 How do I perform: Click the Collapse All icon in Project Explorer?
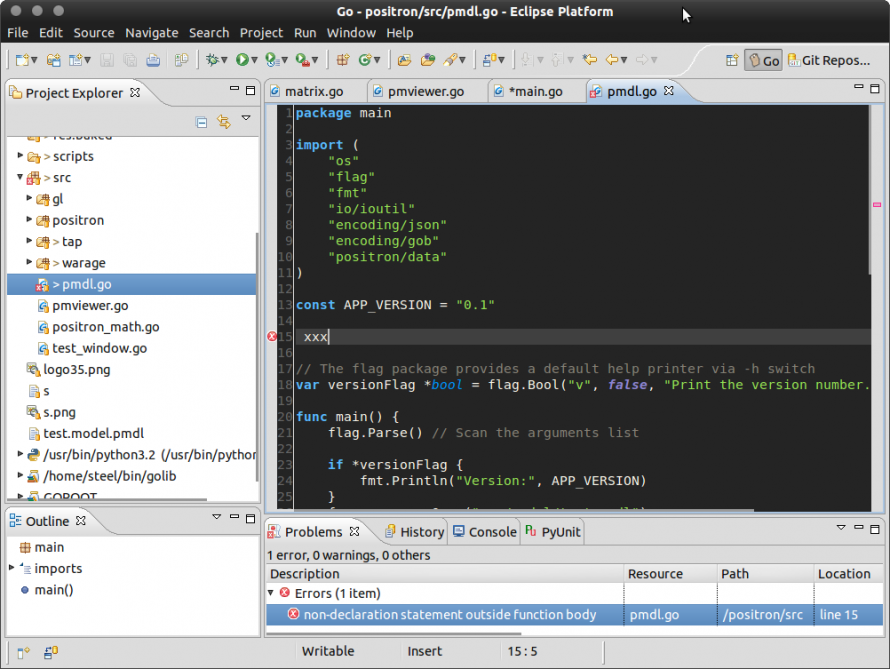click(x=201, y=122)
